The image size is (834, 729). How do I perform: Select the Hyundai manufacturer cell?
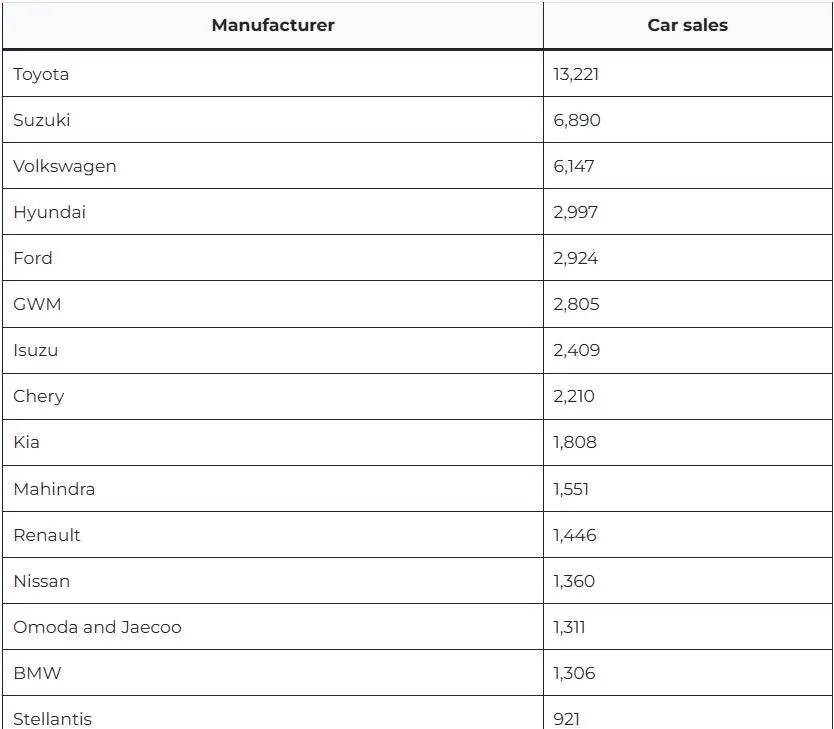pyautogui.click(x=49, y=212)
